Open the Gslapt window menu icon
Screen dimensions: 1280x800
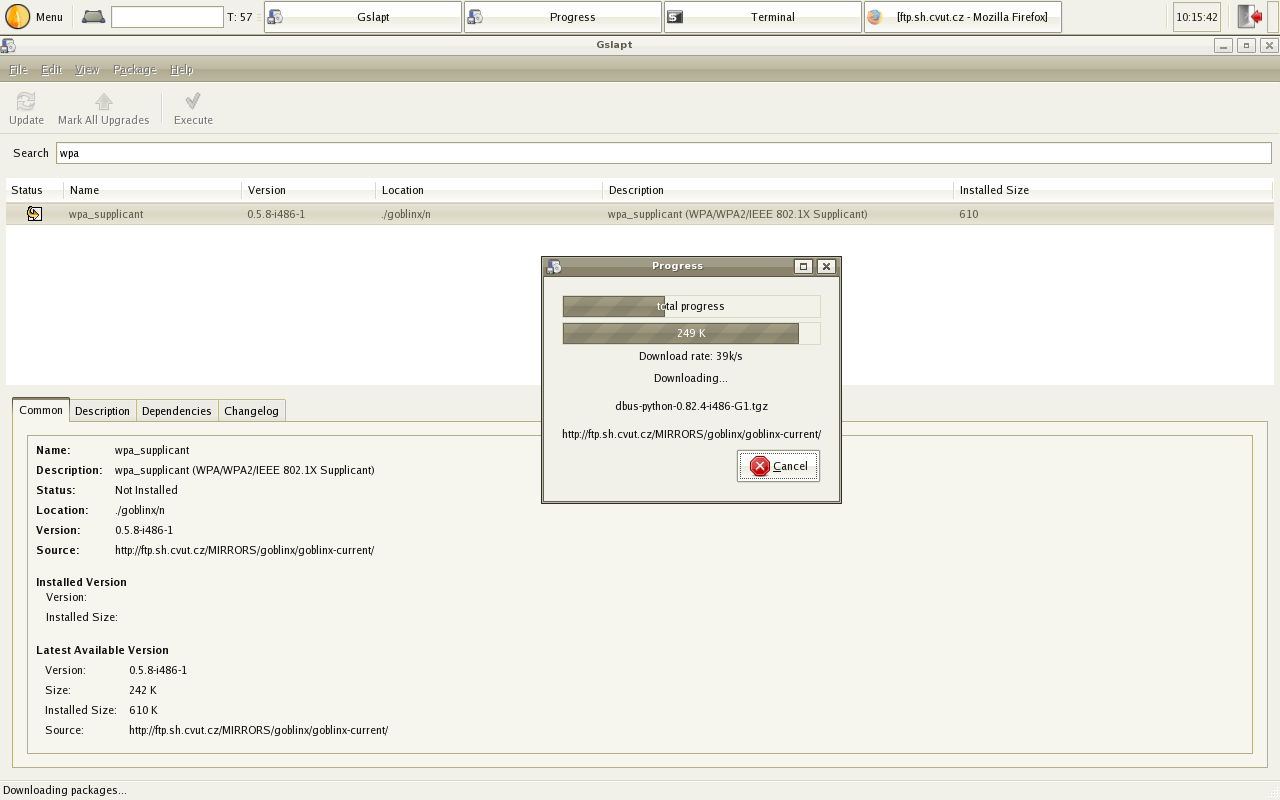(x=8, y=45)
